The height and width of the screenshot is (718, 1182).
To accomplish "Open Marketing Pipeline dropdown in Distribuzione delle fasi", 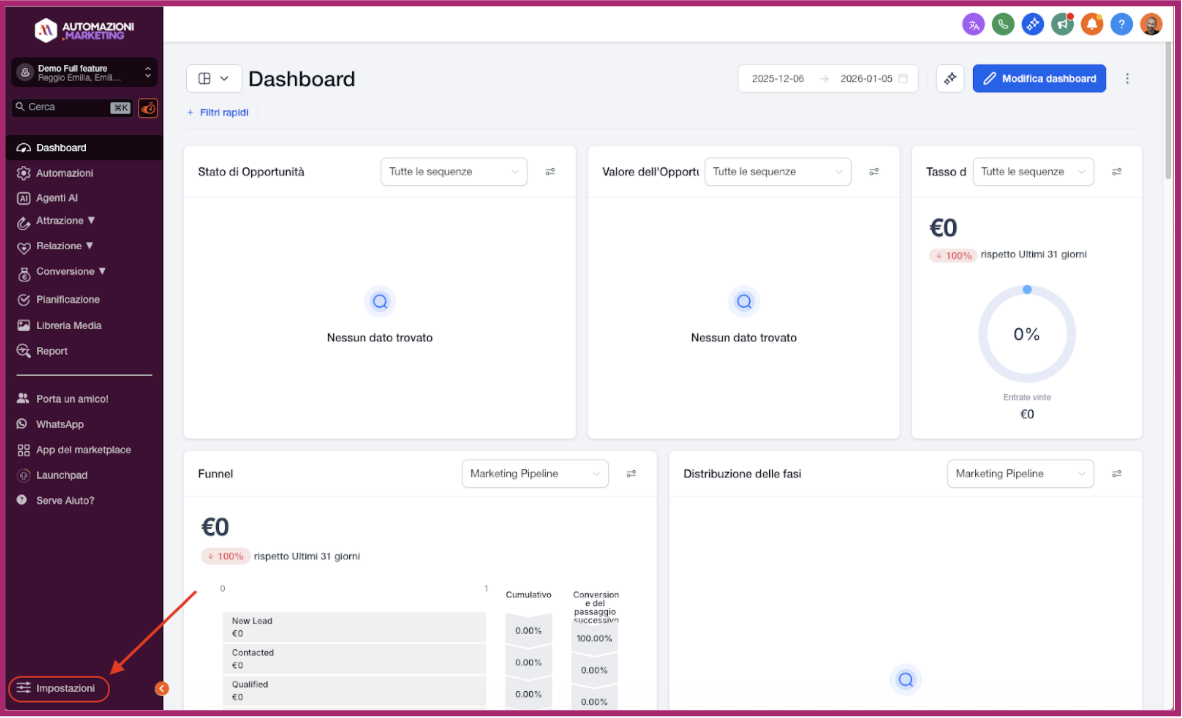I will 1020,474.
